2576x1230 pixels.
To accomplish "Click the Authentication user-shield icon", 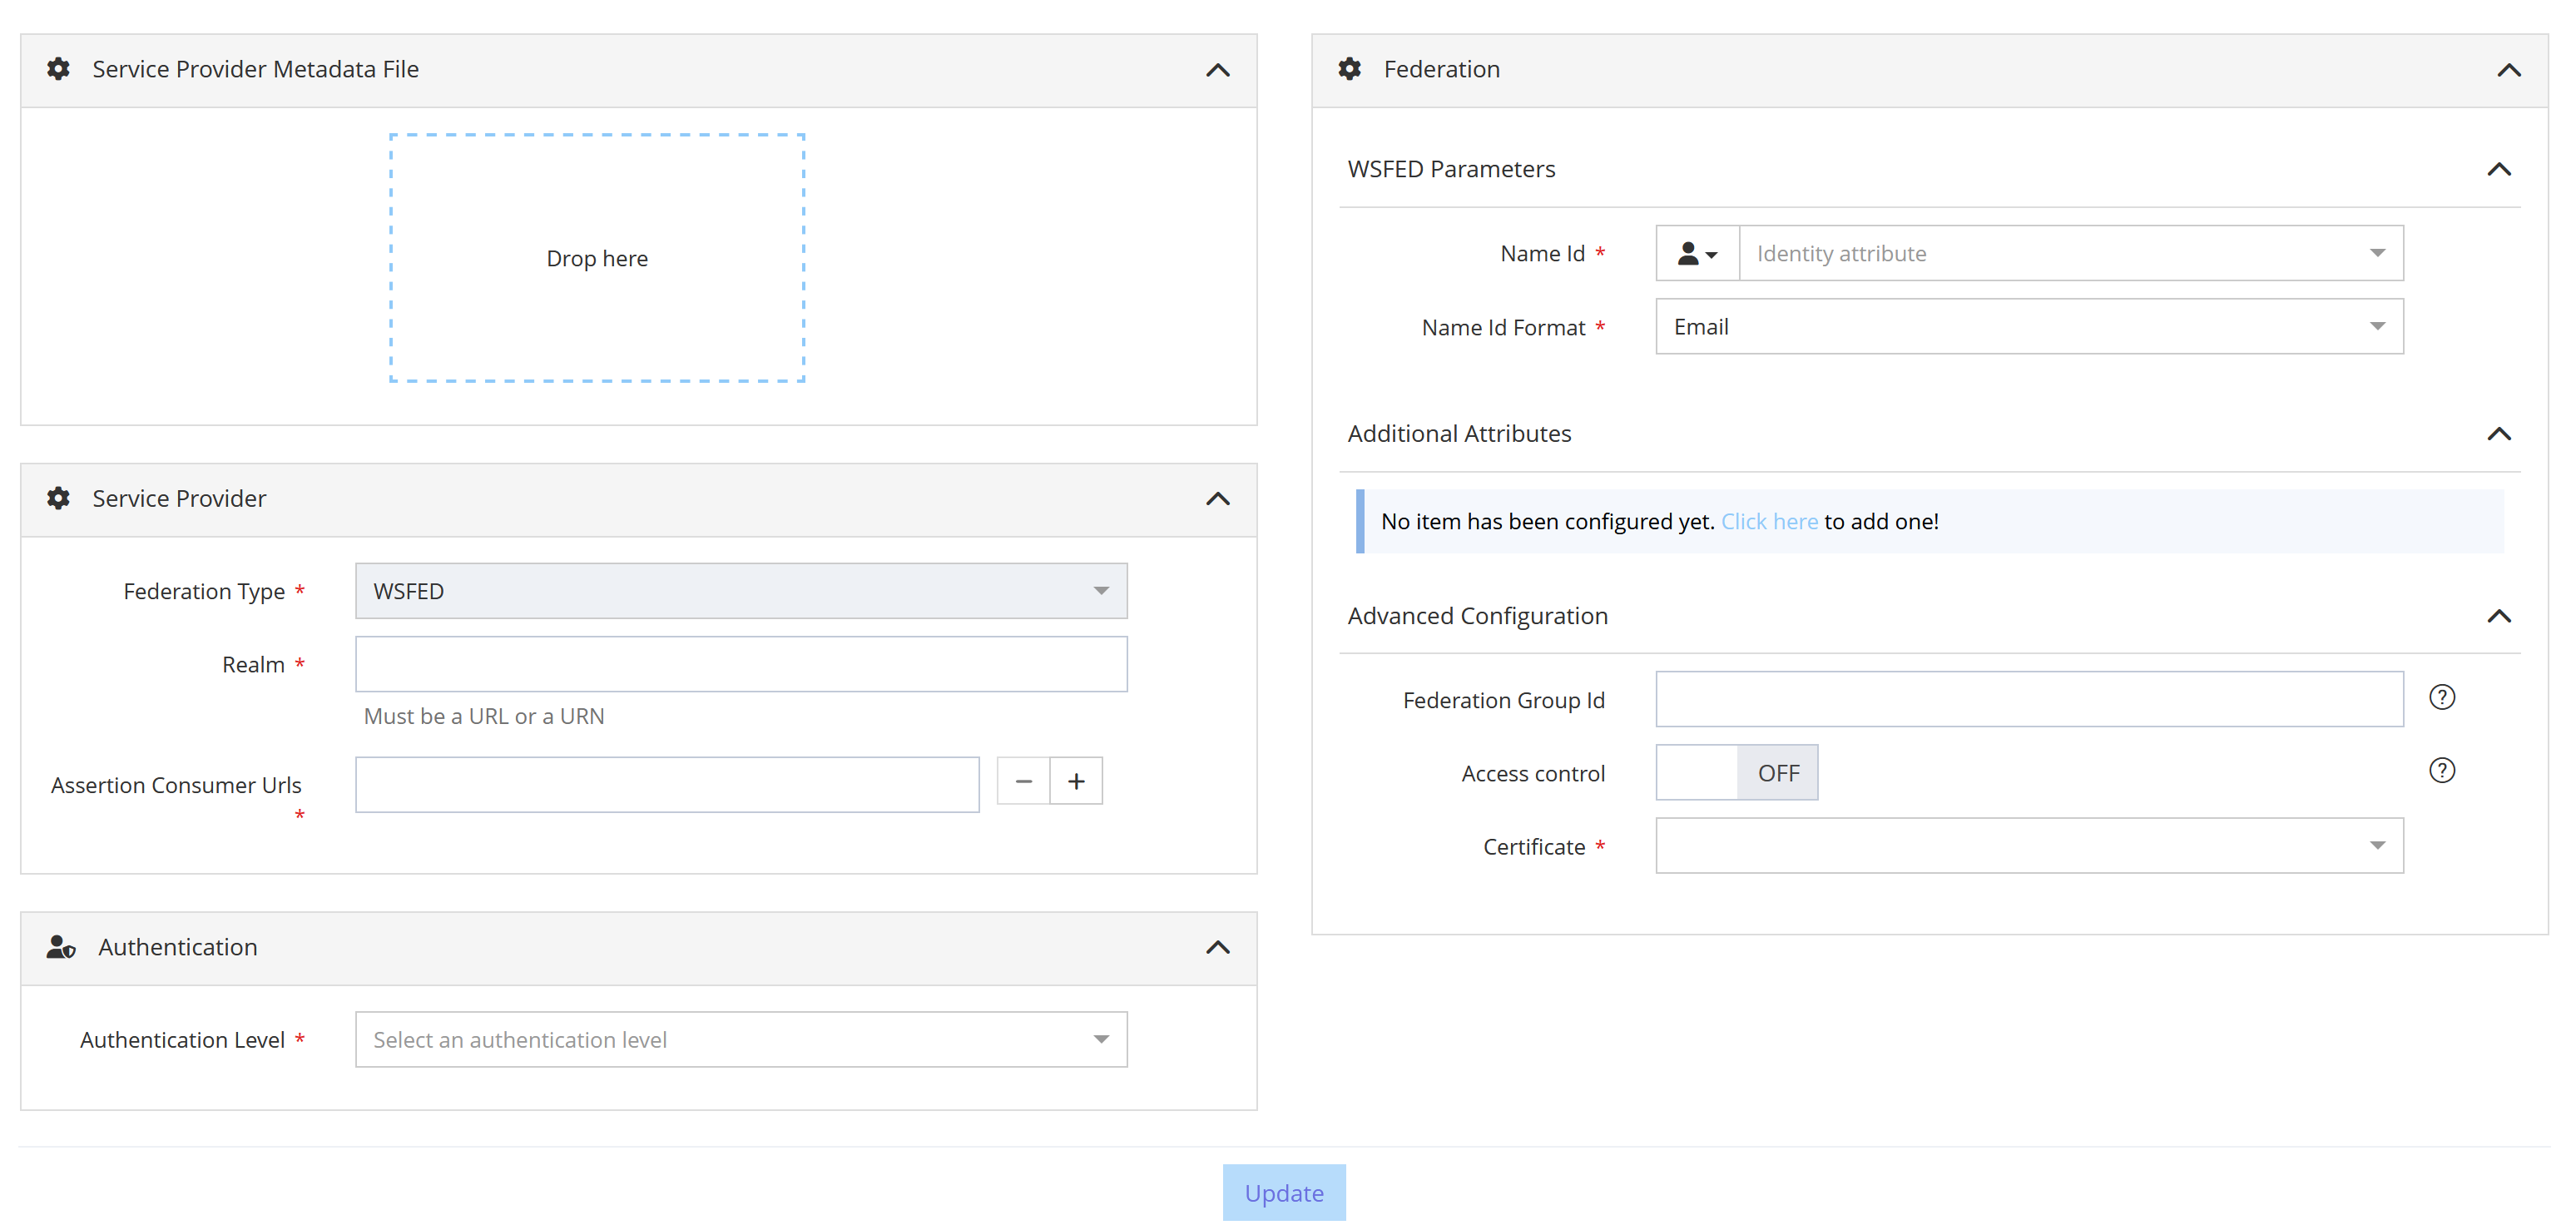I will click(61, 947).
